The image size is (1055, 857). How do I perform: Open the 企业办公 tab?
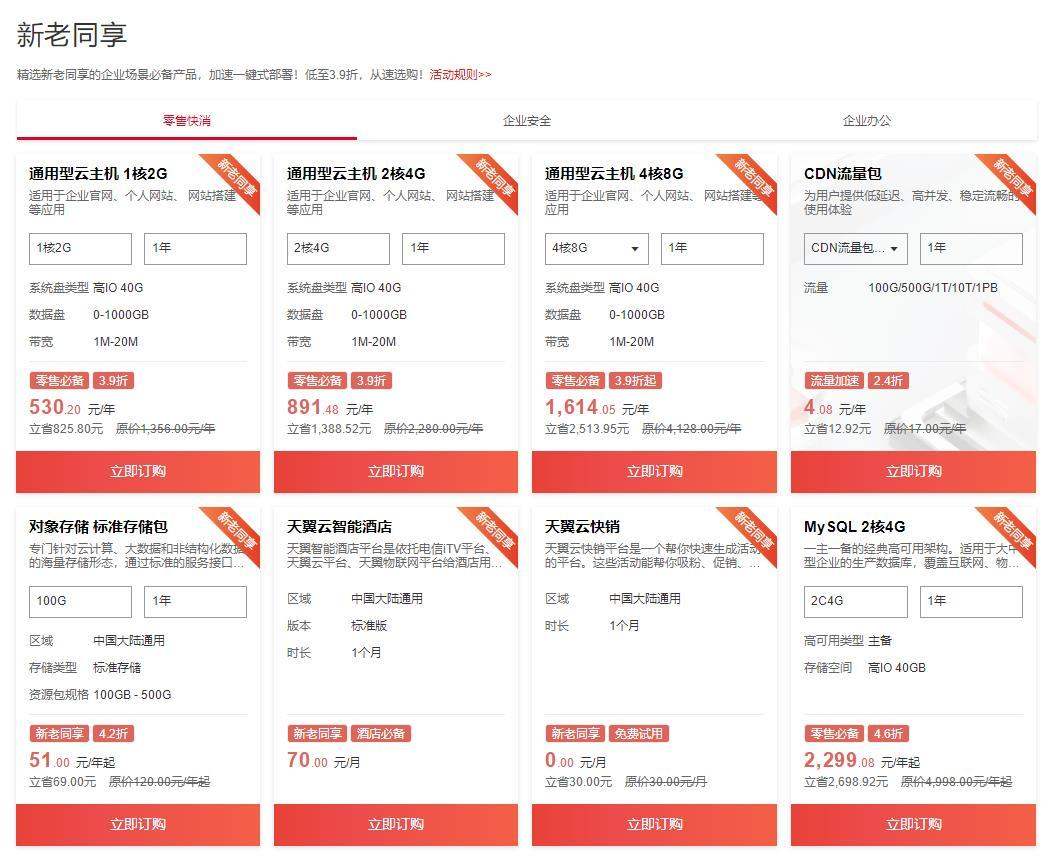pyautogui.click(x=867, y=121)
